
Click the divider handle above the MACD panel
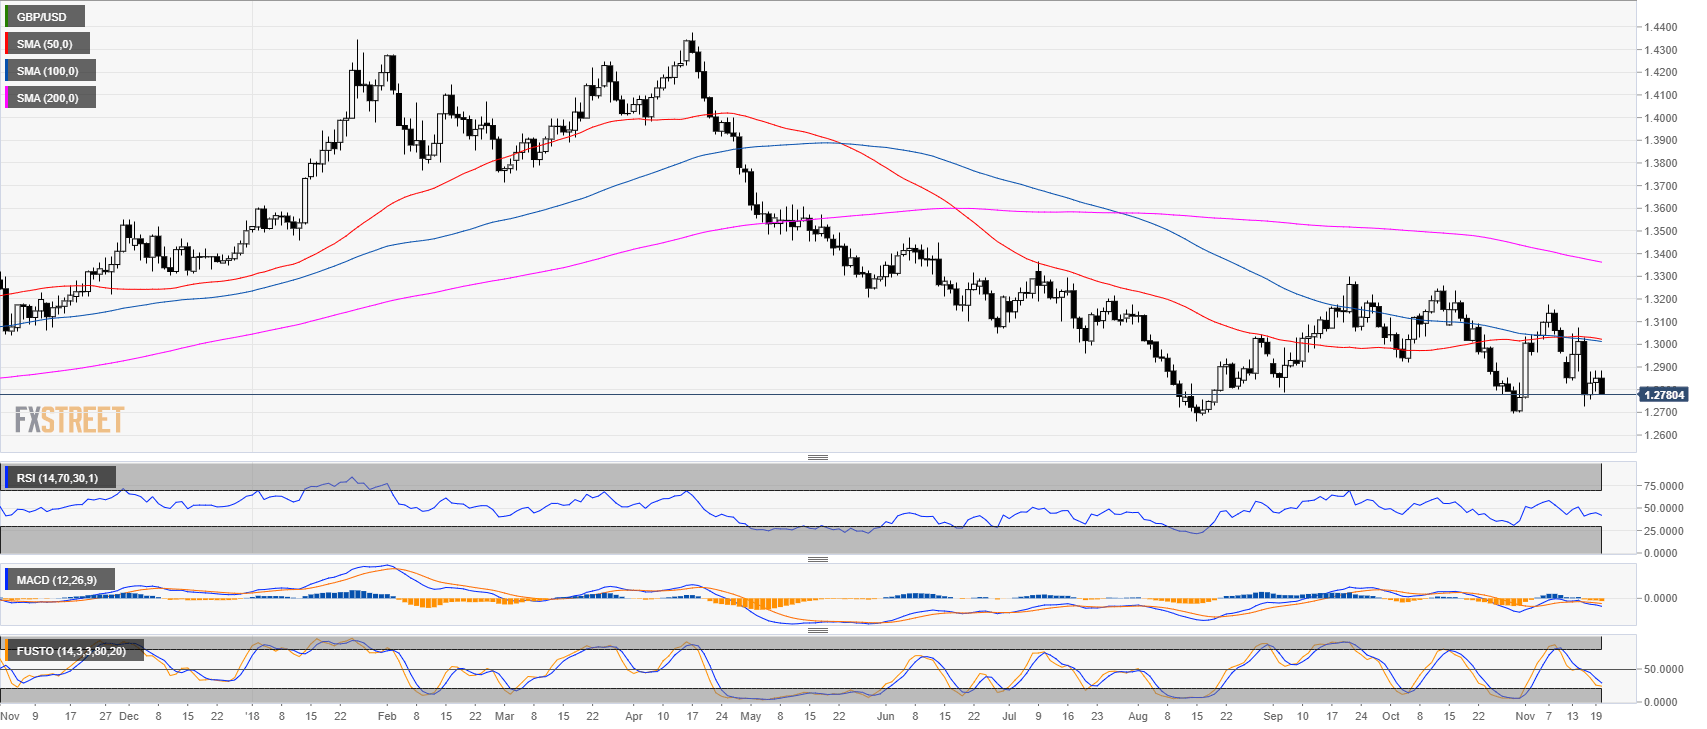[x=817, y=559]
